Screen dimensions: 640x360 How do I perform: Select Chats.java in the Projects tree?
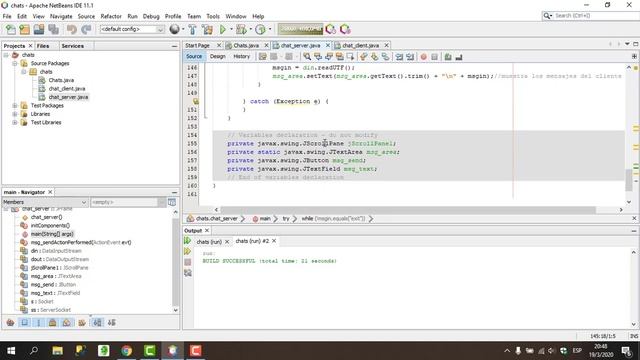(61, 80)
